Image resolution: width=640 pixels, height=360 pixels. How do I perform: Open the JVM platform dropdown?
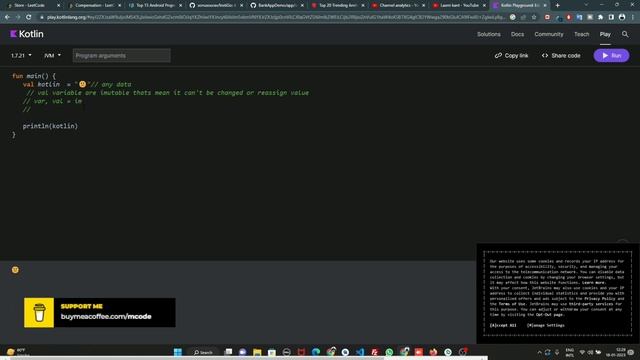[x=52, y=56]
